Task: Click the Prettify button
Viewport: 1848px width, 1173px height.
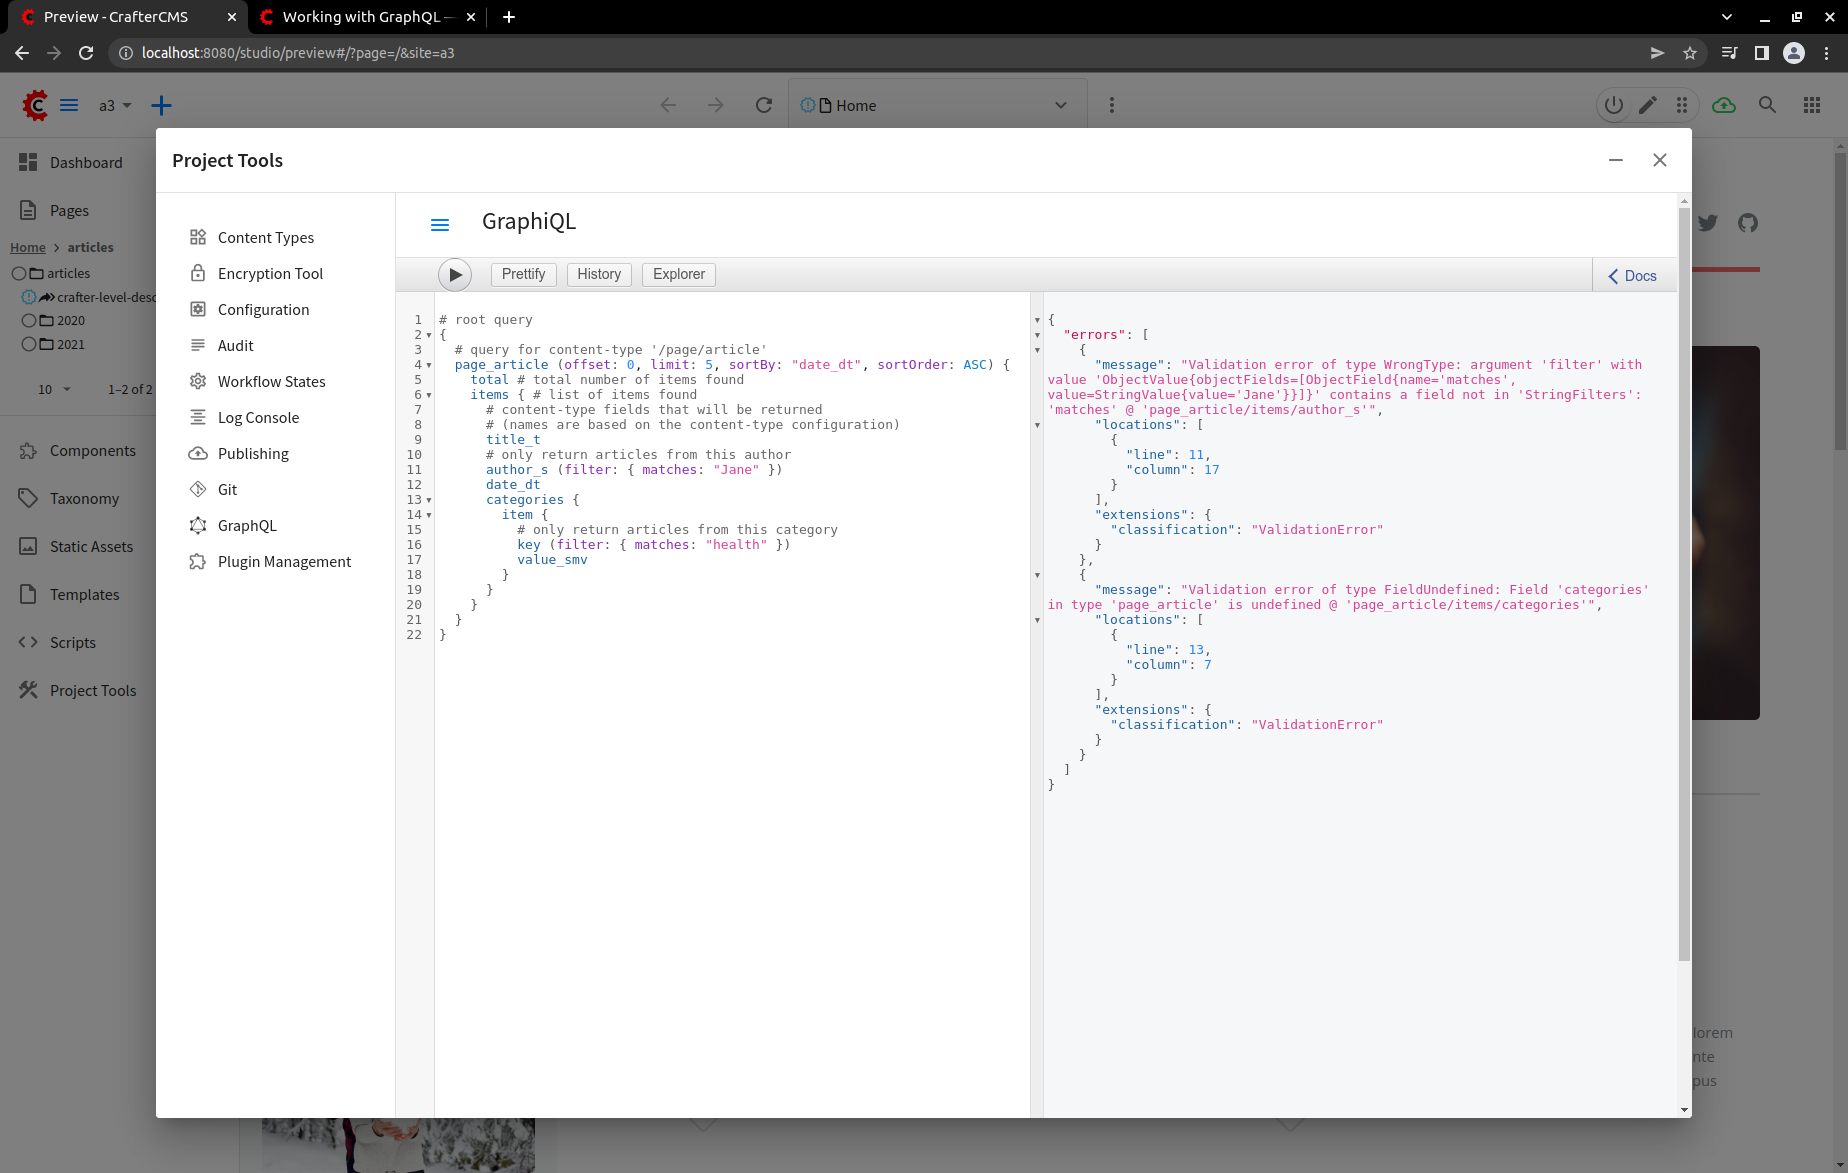Action: pos(523,274)
